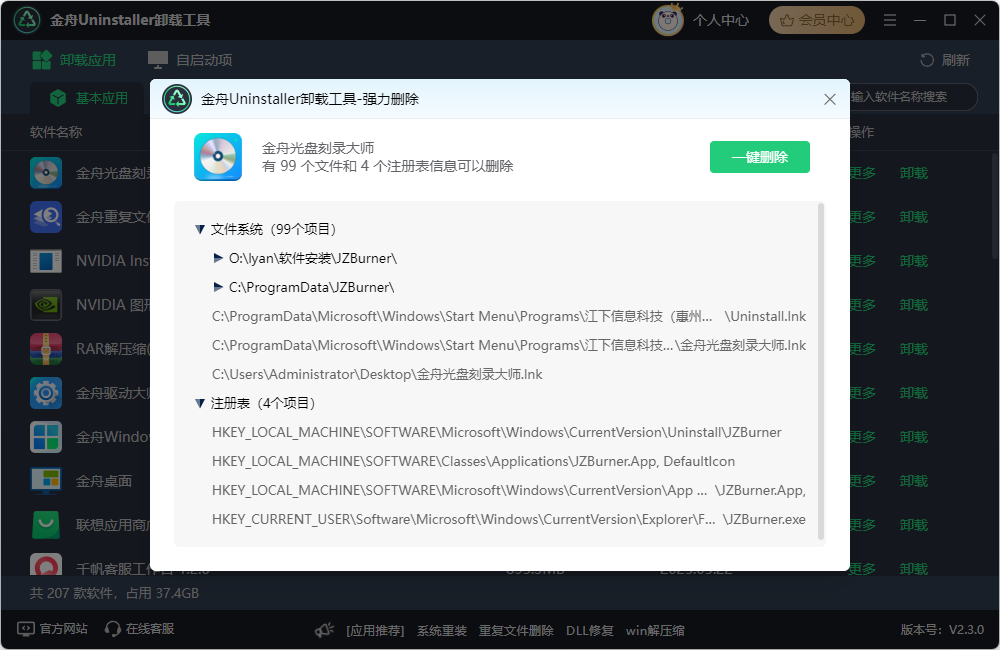This screenshot has height=650, width=1000.
Task: Open DLL修复 recommended link
Action: point(589,631)
